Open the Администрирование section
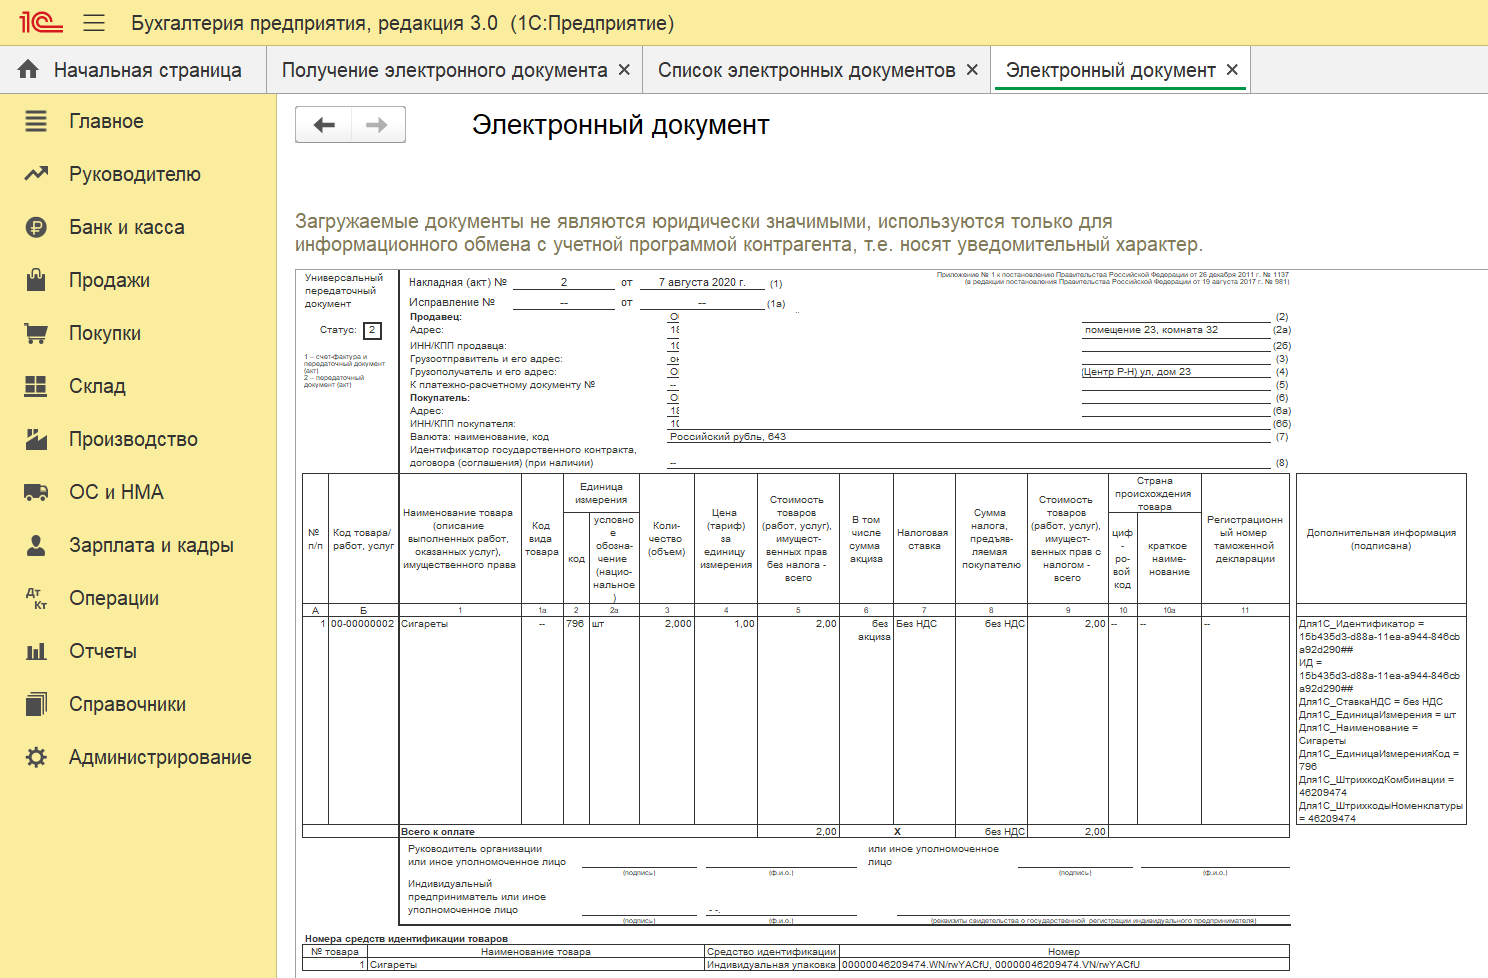 (x=160, y=757)
